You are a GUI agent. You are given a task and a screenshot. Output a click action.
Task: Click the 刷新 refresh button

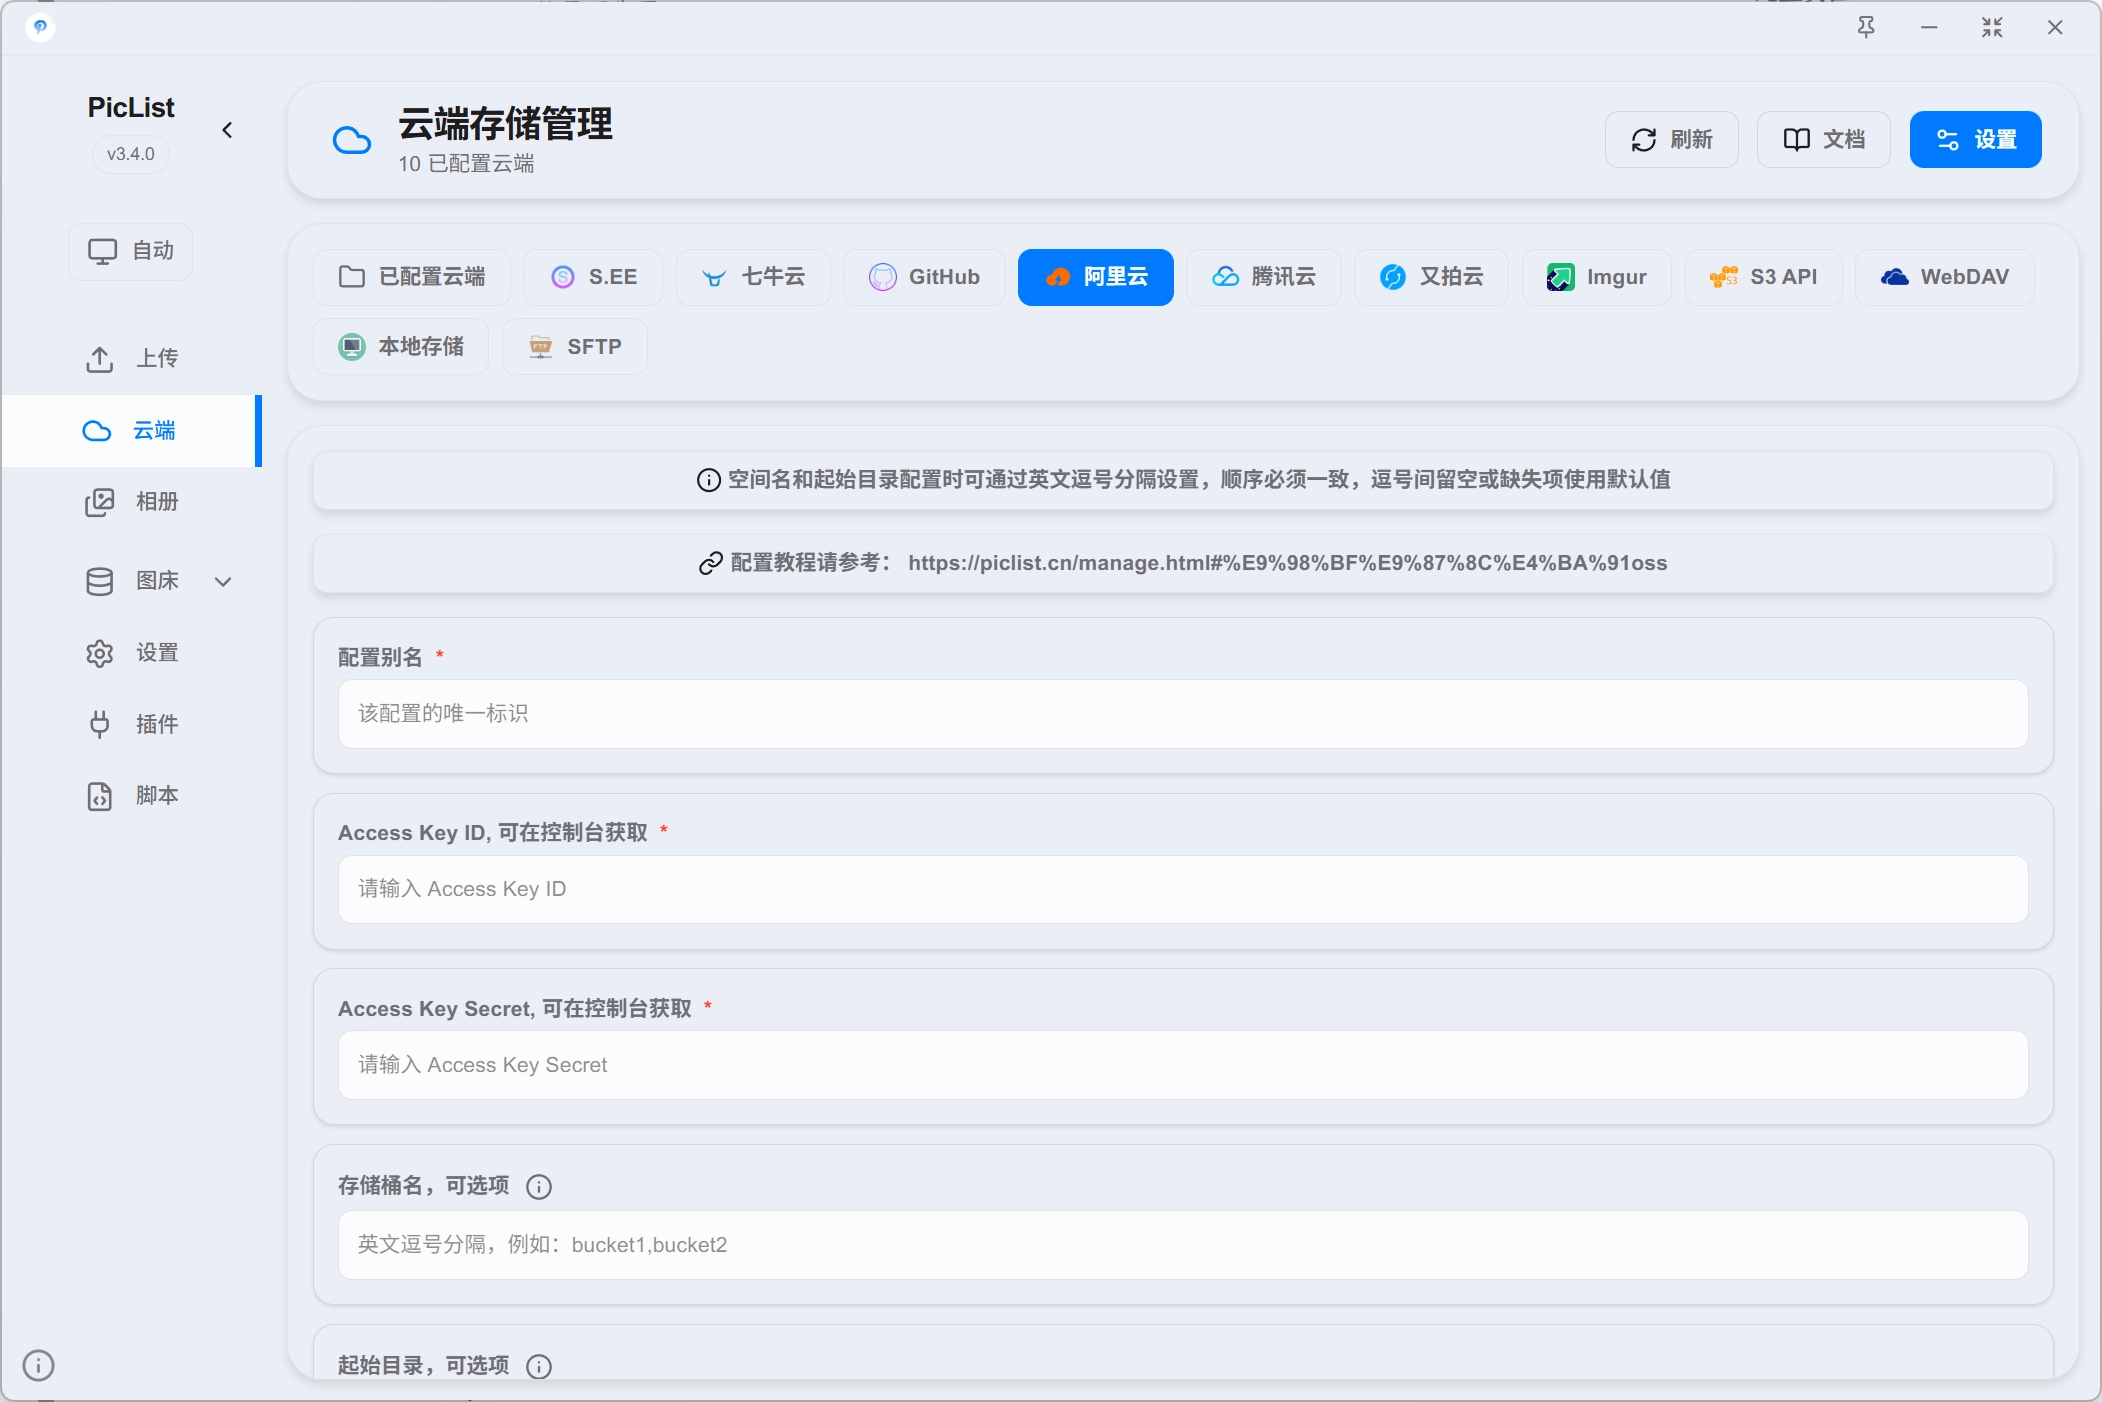(1672, 139)
